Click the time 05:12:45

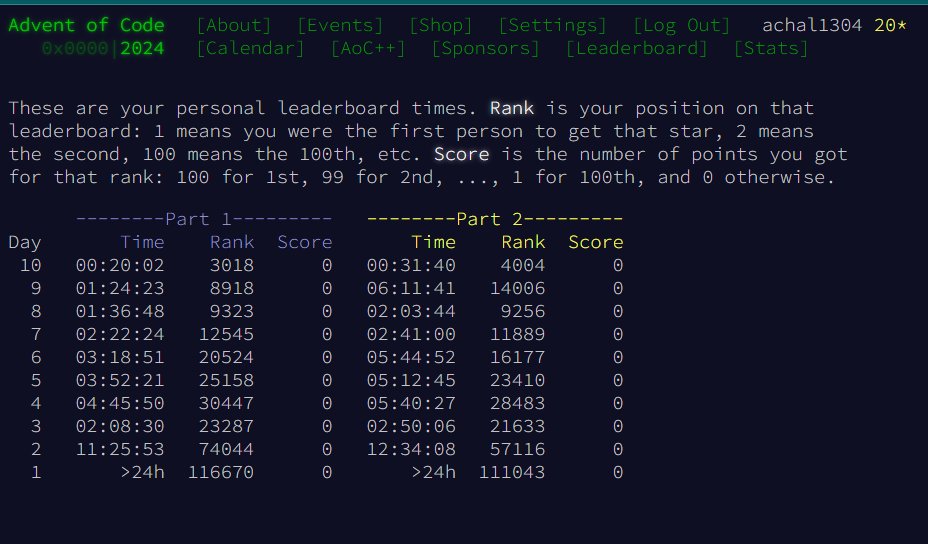(411, 381)
